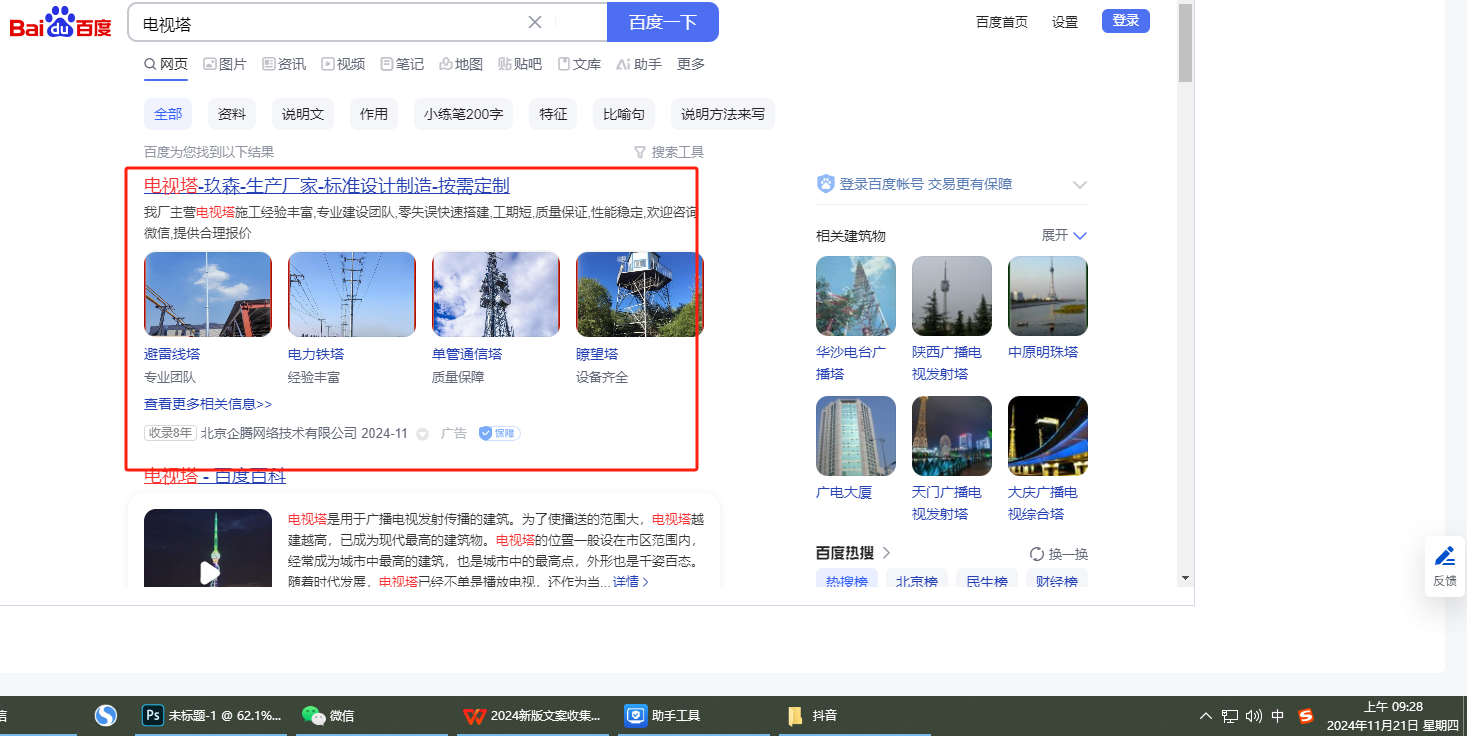Click the 百度一下 search button
The image size is (1467, 736).
(663, 22)
